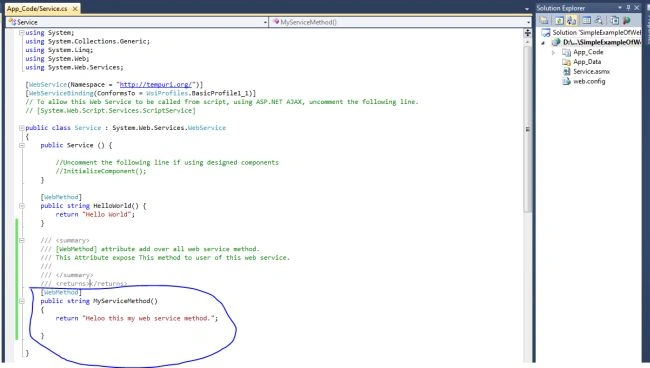The image size is (650, 368).
Task: Click "Heloo this my web service method." string
Action: click(148, 318)
